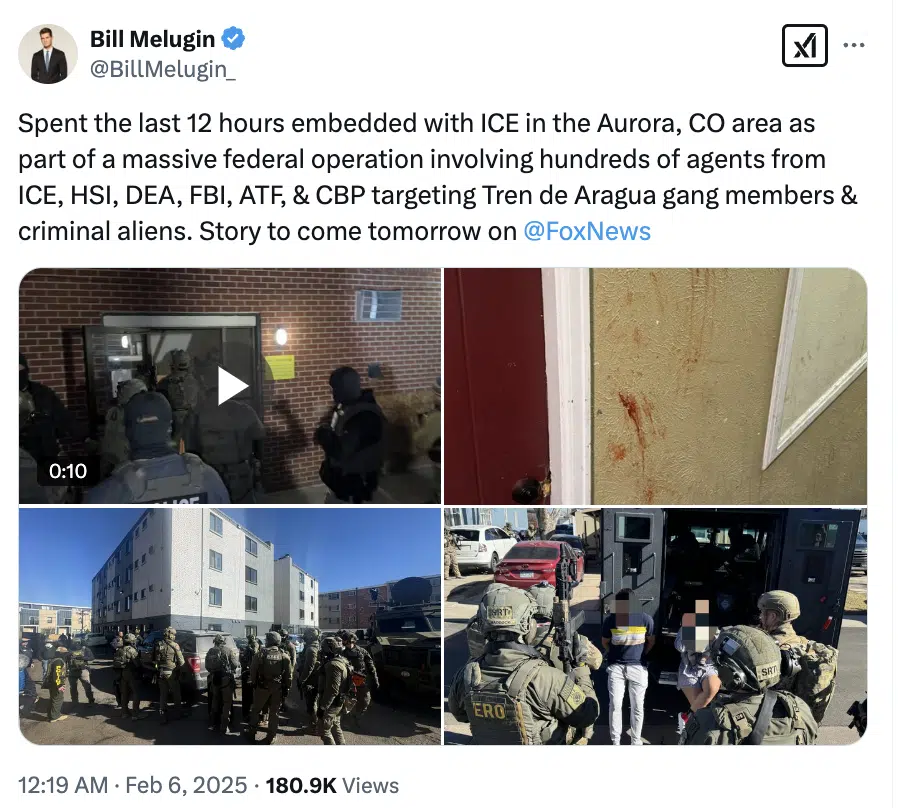The height and width of the screenshot is (808, 898).
Task: Click the Feb 6, 2025 date
Action: (186, 785)
